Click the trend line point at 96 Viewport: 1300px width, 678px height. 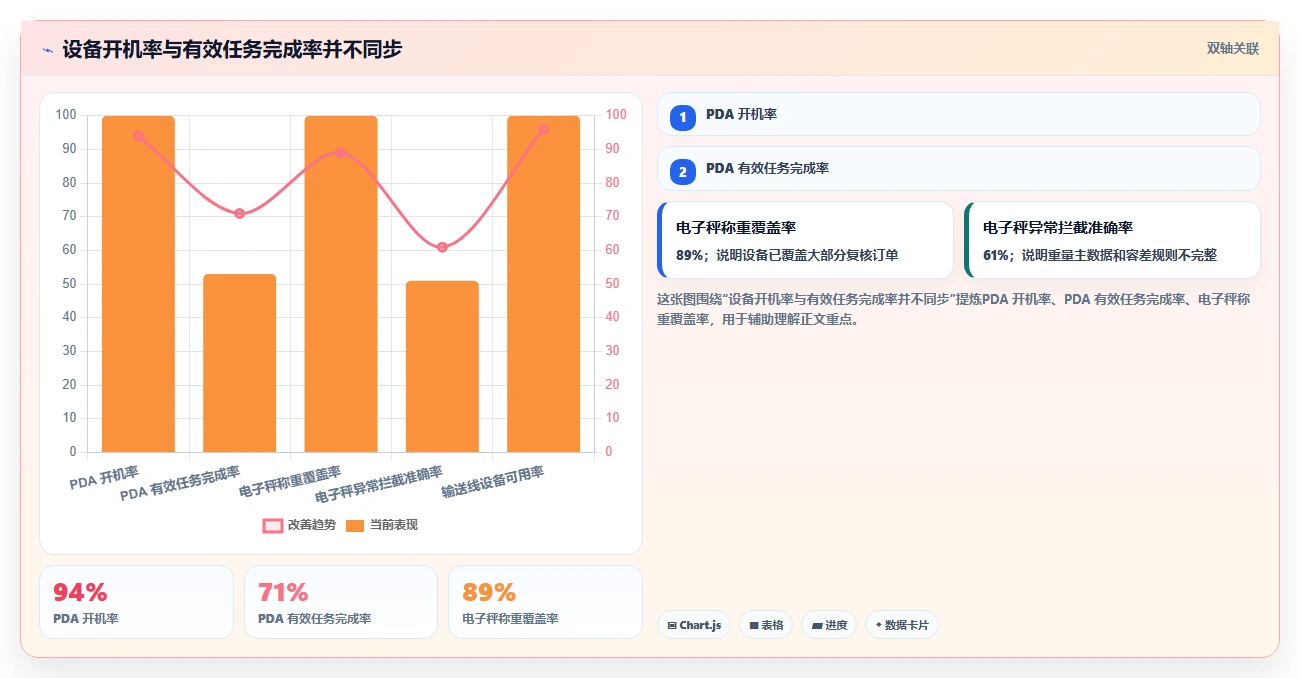(543, 129)
